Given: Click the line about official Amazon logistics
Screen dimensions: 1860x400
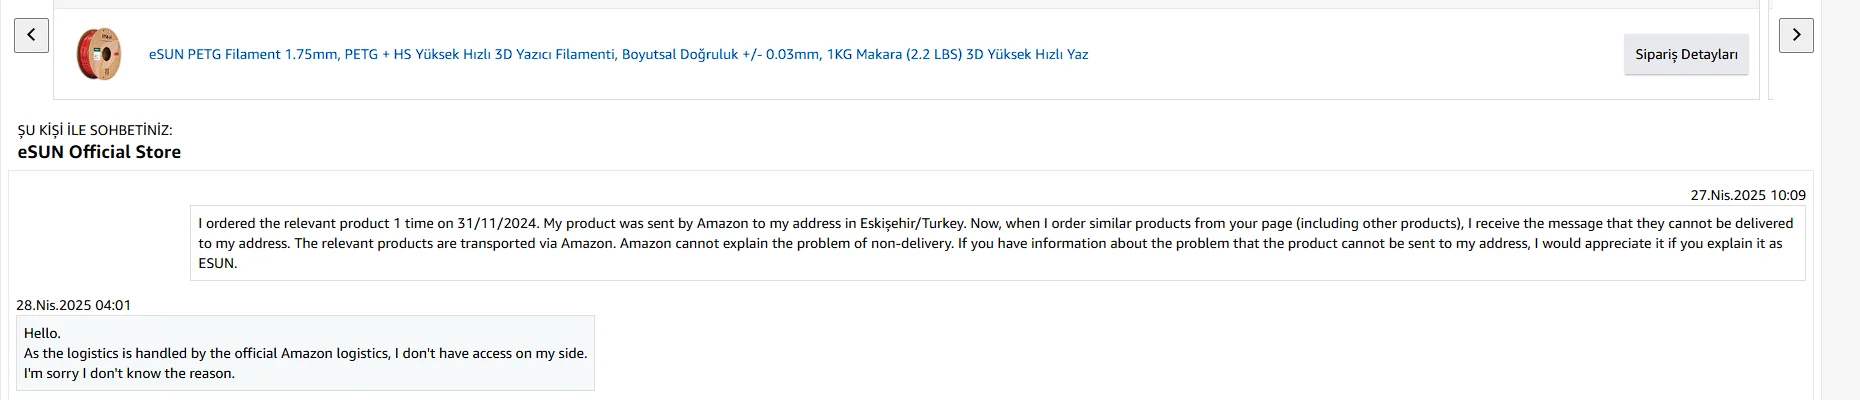Looking at the screenshot, I should (305, 353).
